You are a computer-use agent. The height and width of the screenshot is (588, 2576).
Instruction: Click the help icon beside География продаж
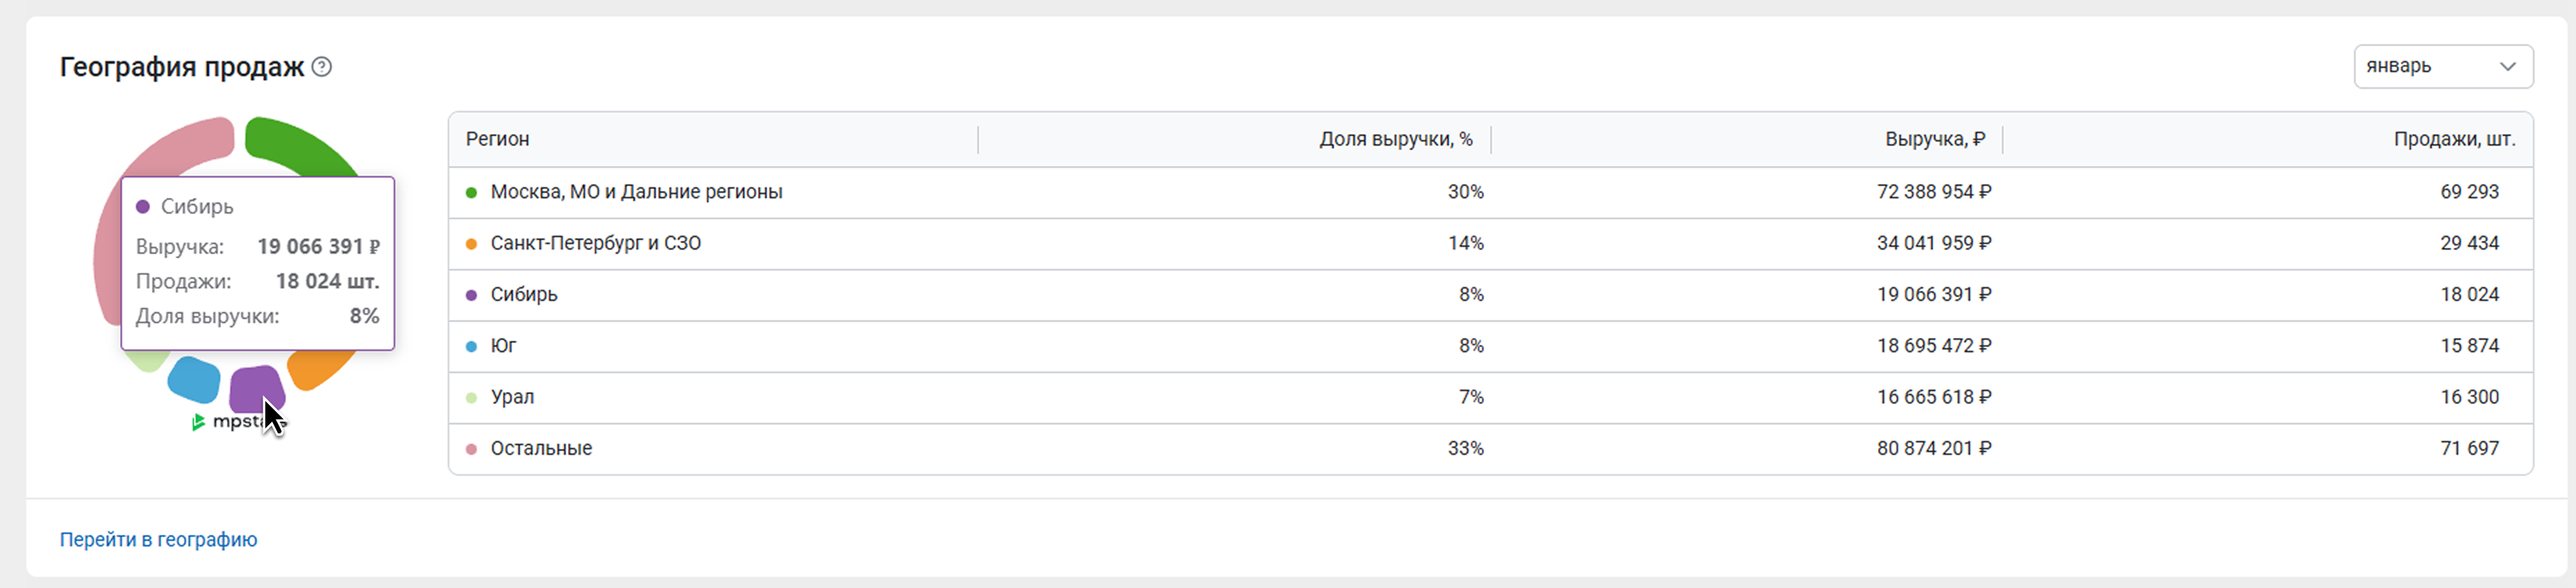pos(321,67)
